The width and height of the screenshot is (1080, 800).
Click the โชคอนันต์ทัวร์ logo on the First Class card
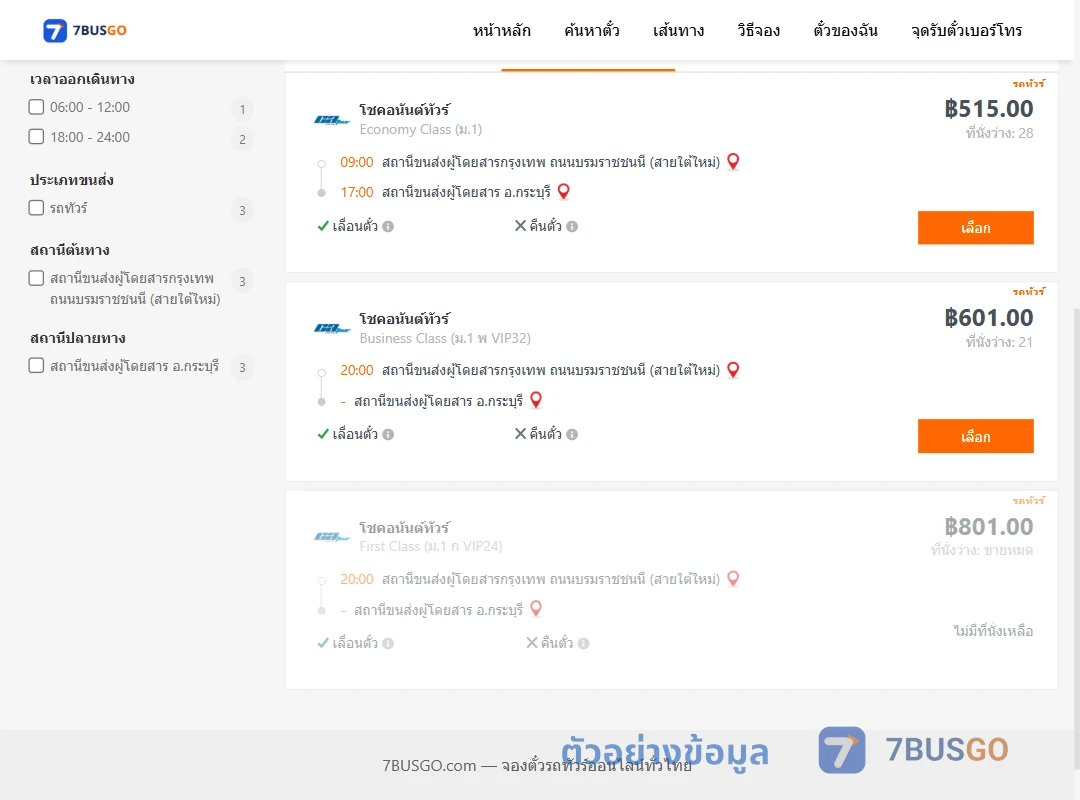pyautogui.click(x=332, y=537)
